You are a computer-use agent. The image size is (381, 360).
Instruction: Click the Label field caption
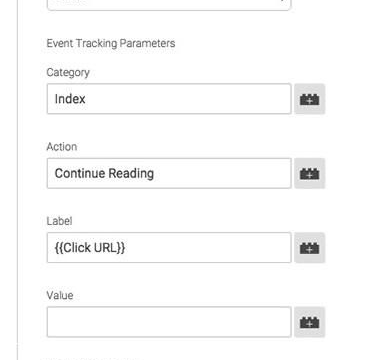(x=59, y=221)
